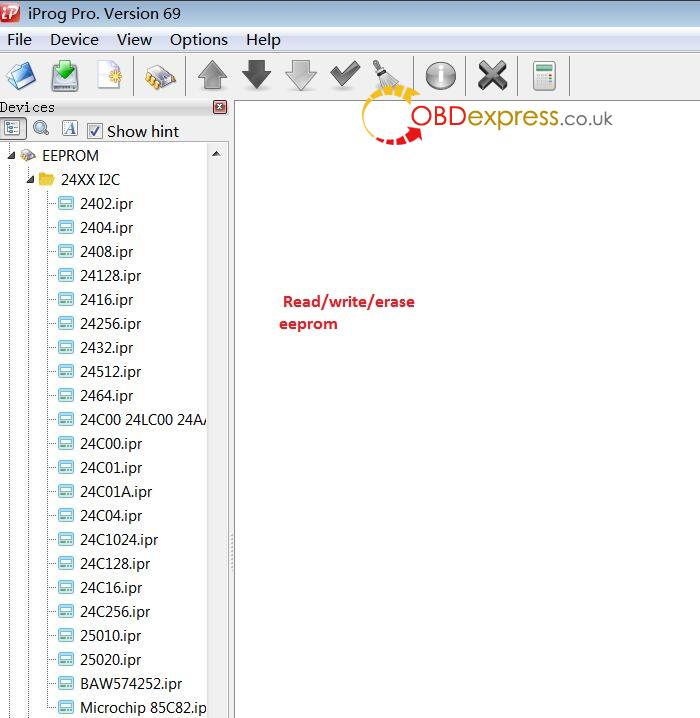Click the search icon in Devices panel
The width and height of the screenshot is (700, 718).
pyautogui.click(x=41, y=129)
